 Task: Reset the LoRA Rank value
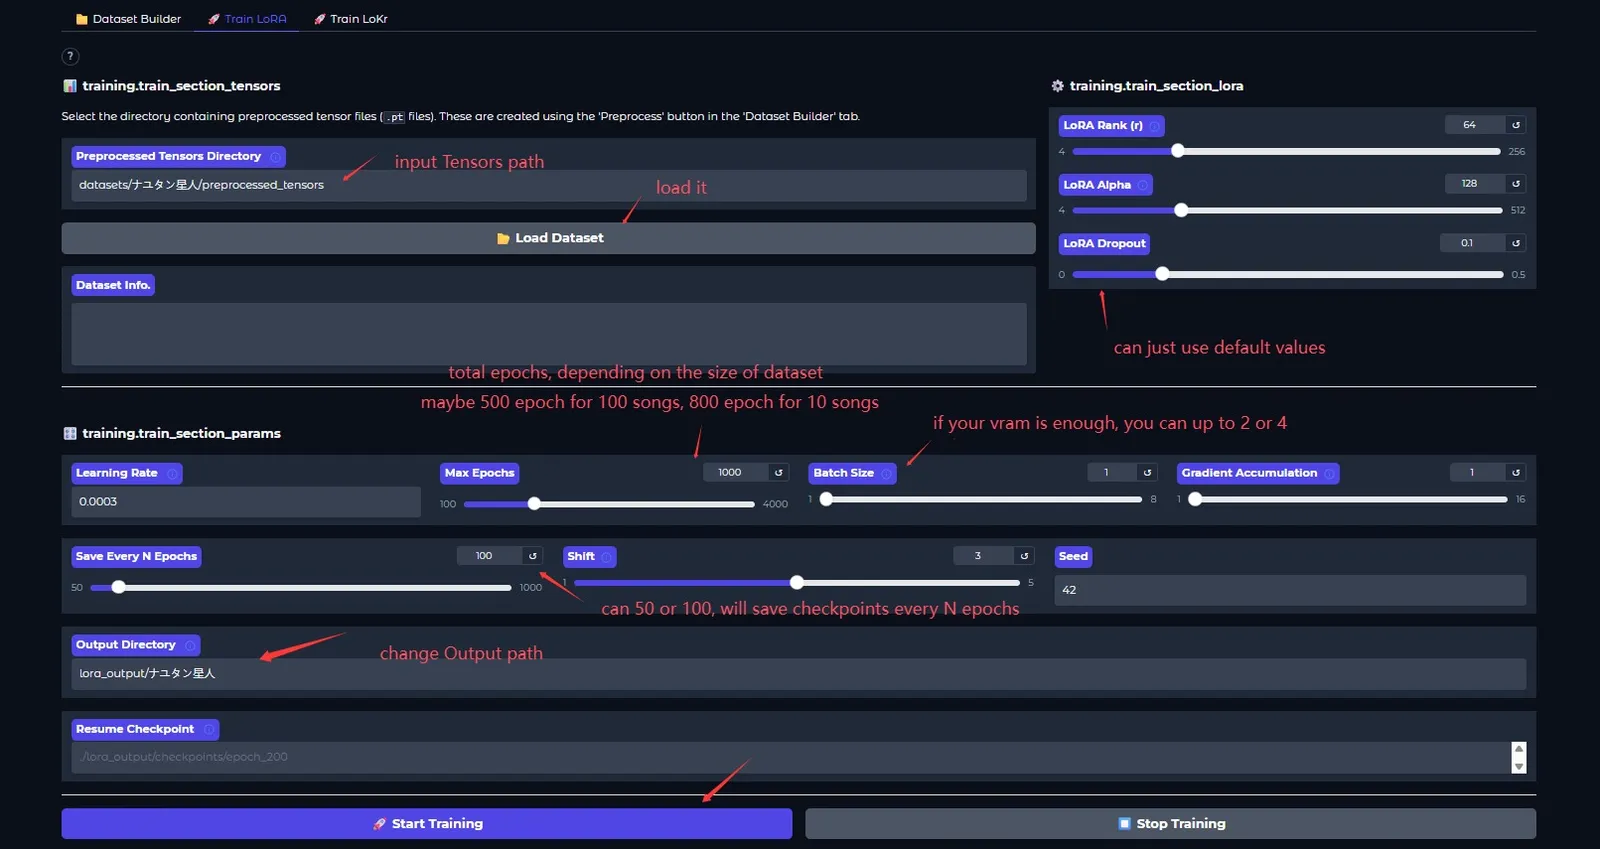(x=1516, y=125)
